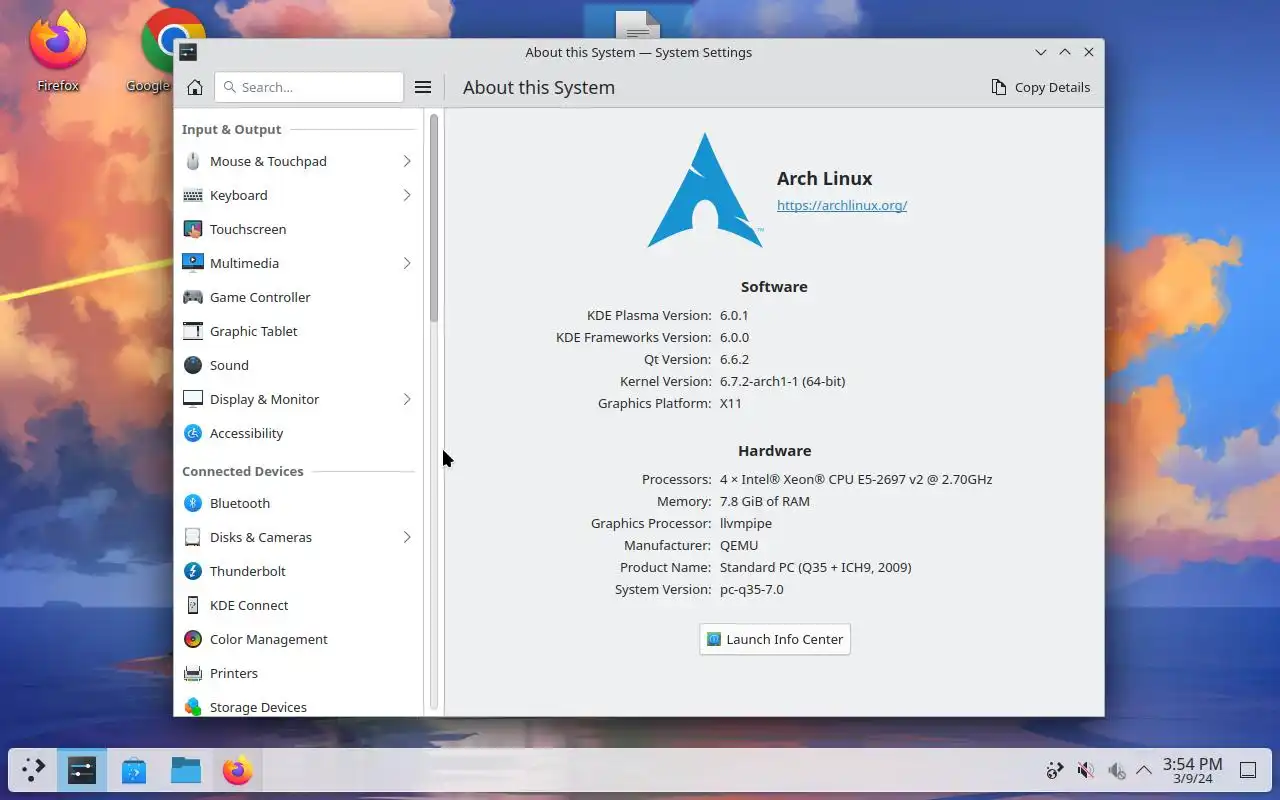Click Disks & Cameras icon
This screenshot has width=1280, height=800.
click(x=193, y=537)
